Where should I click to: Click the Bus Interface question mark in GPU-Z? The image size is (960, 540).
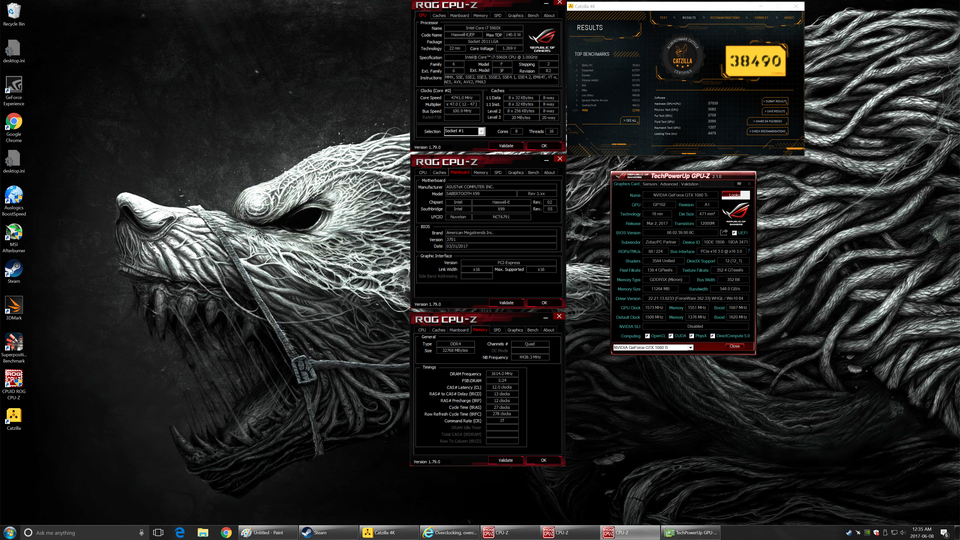(748, 251)
